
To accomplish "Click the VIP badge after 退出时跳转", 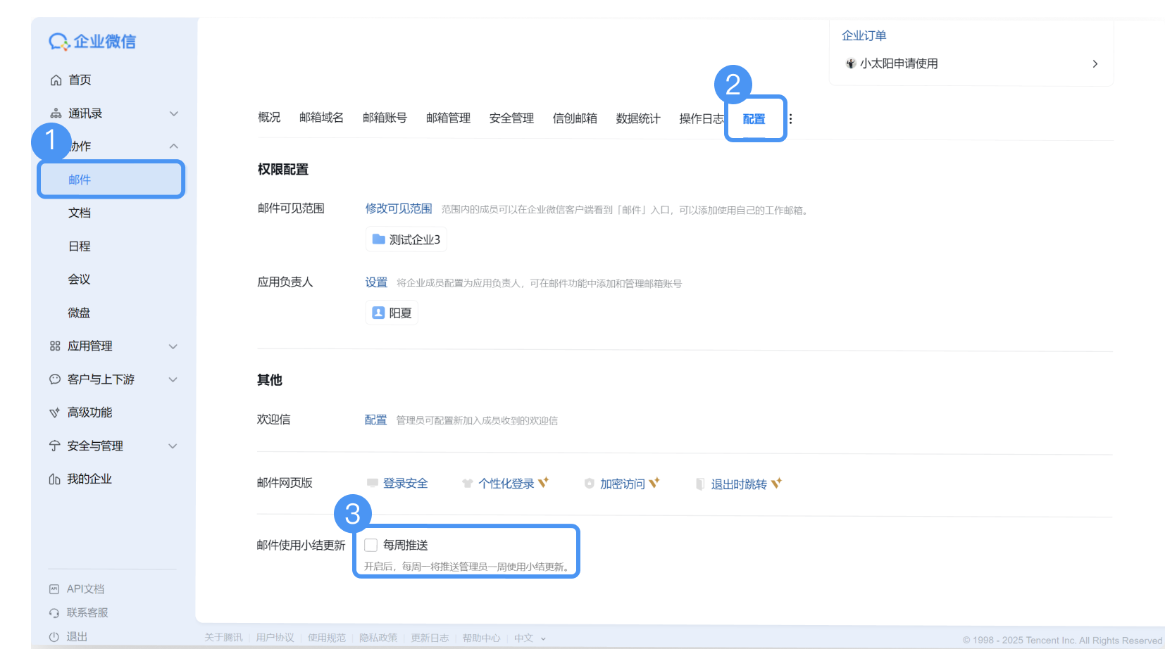I will (x=776, y=483).
